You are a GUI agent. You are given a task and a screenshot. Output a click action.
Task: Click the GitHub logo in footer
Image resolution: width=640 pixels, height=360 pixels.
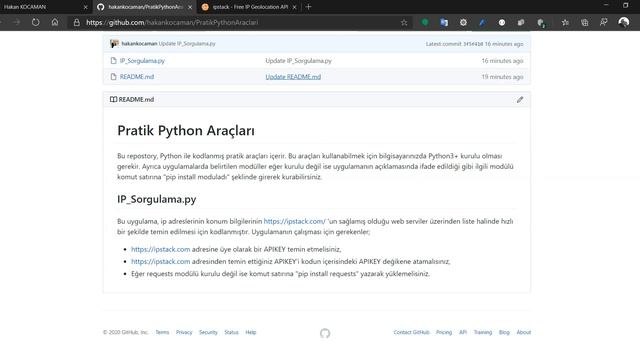point(325,333)
